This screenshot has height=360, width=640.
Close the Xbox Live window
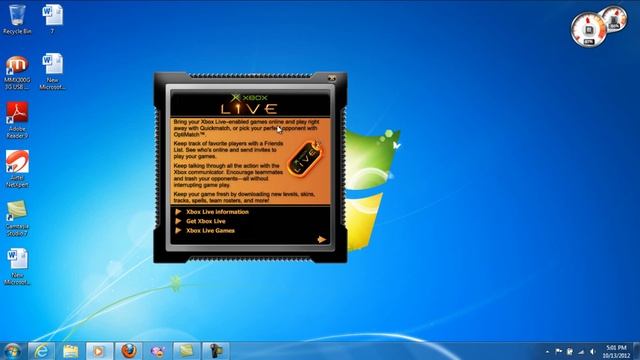click(x=332, y=78)
